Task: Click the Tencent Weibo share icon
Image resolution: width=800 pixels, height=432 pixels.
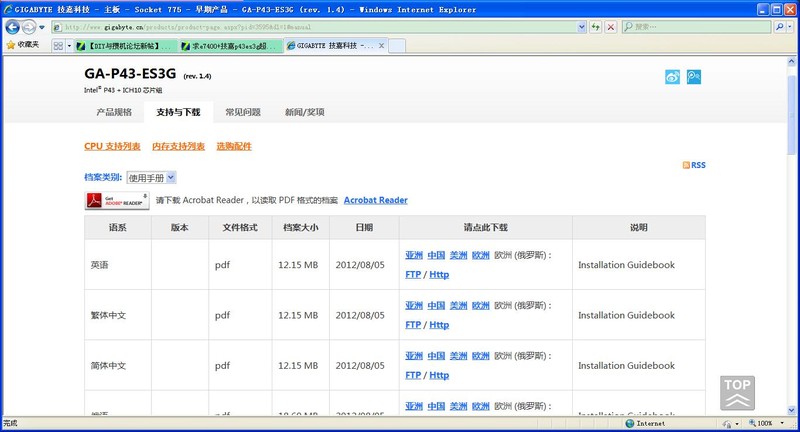Action: tap(694, 77)
